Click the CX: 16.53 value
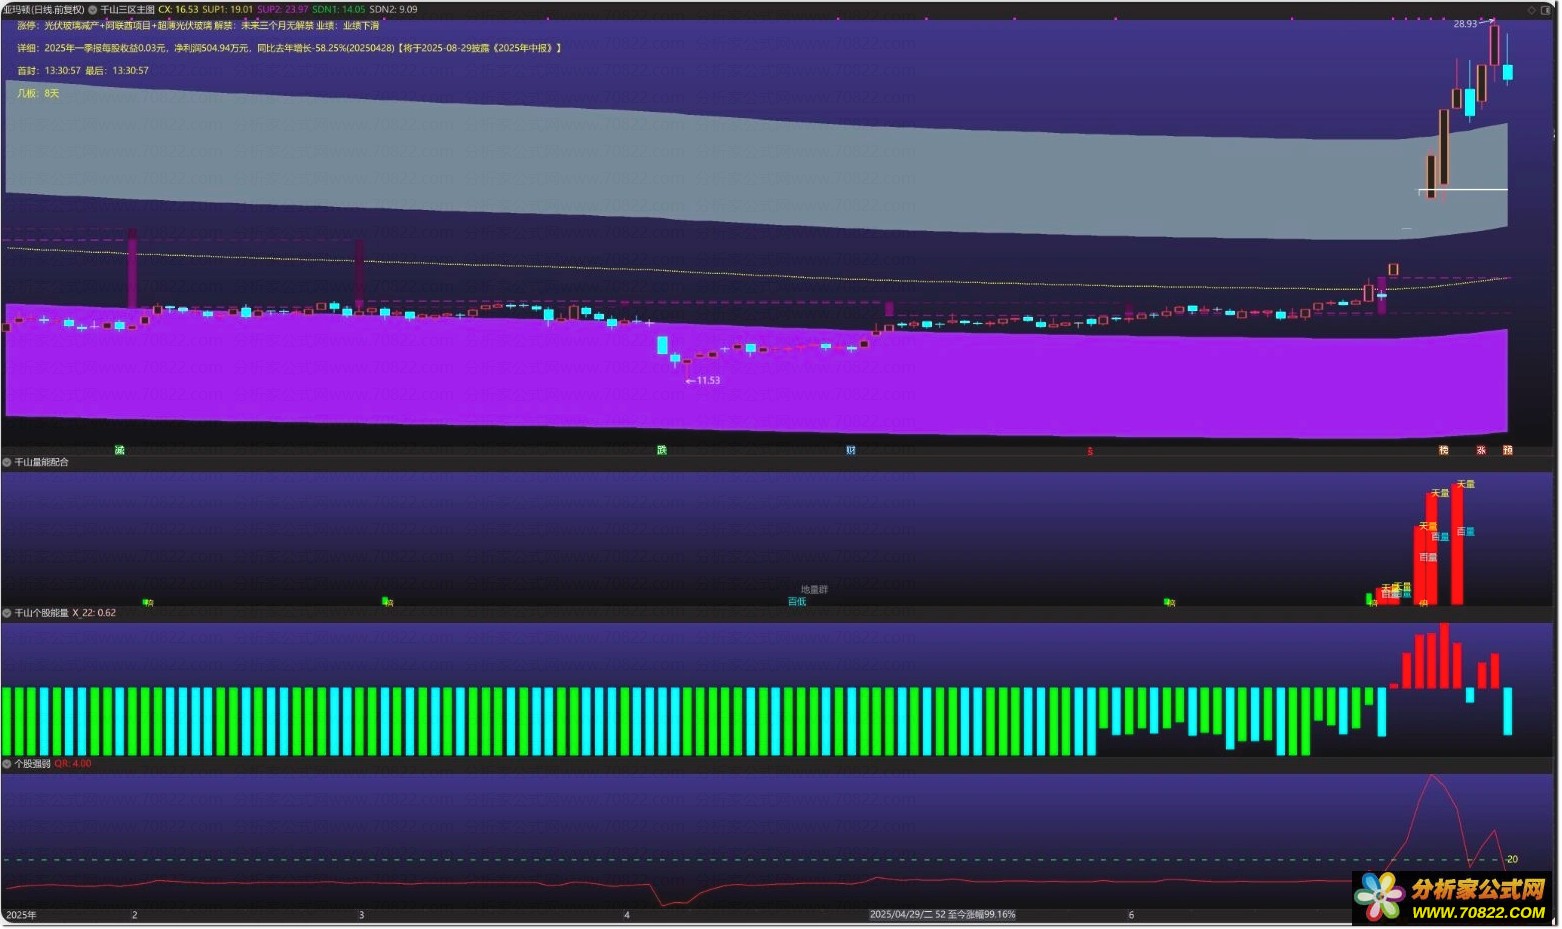 click(179, 10)
